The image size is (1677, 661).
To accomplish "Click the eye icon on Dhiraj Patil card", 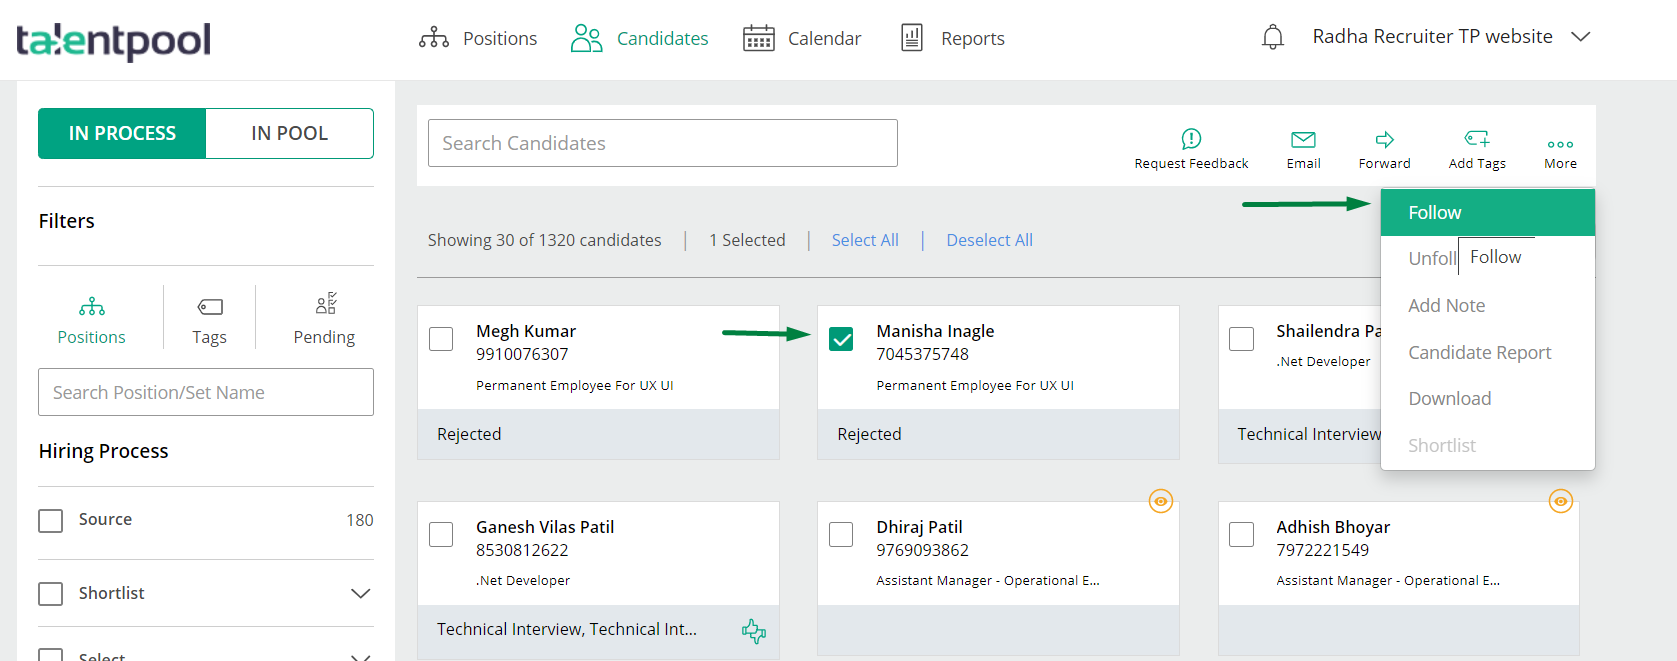I will point(1160,501).
